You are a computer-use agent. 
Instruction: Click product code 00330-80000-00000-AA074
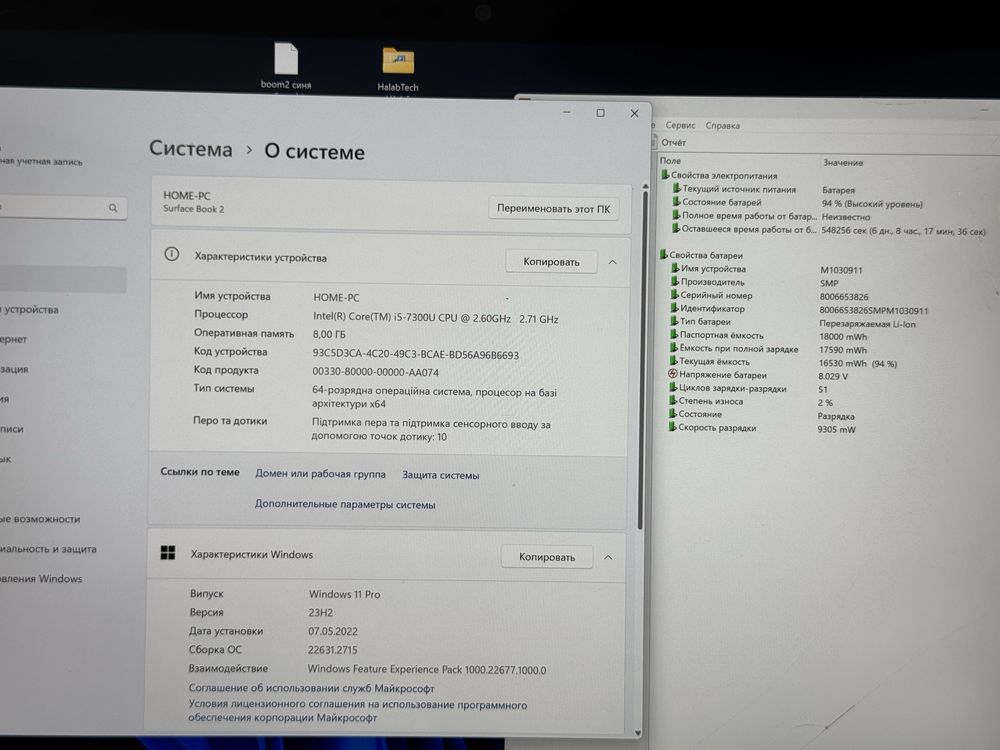click(x=376, y=372)
